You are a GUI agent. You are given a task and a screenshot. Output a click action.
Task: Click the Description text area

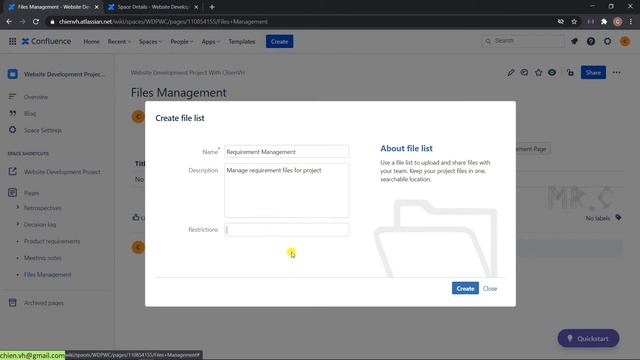pos(287,190)
